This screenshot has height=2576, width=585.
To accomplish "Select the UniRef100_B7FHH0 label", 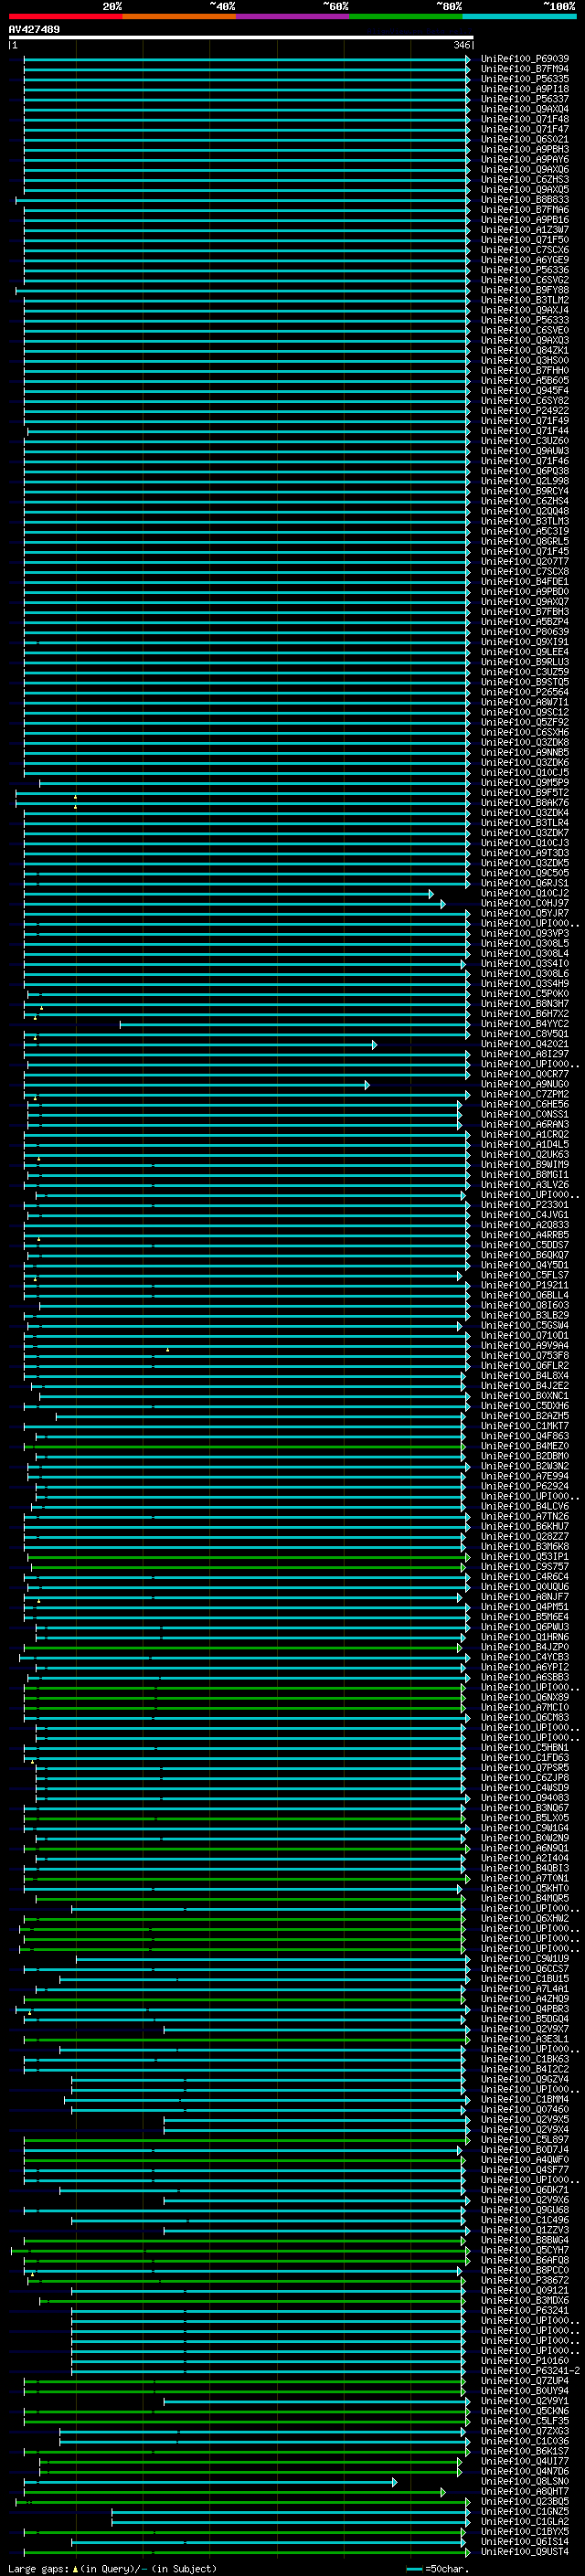I will 524,371.
